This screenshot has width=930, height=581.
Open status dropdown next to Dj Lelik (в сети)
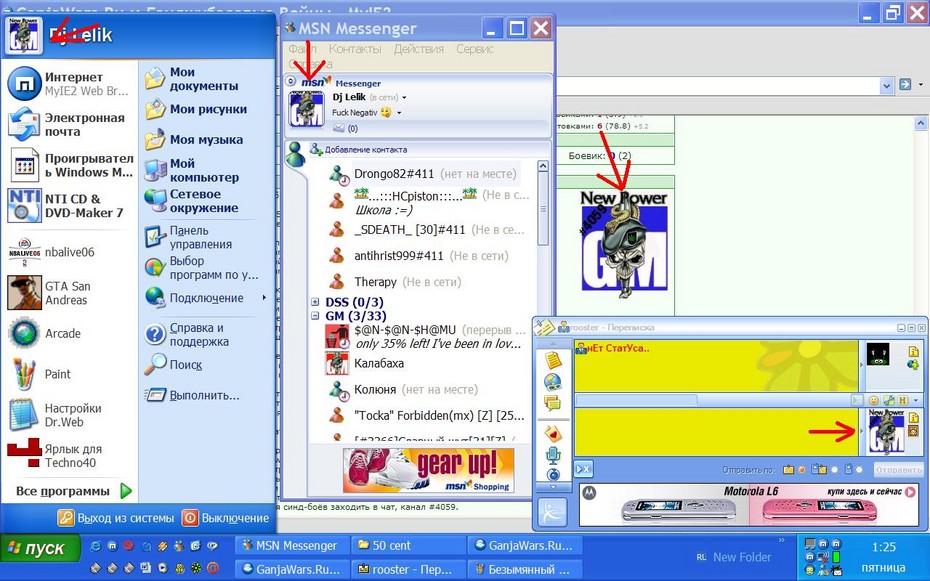coord(405,98)
